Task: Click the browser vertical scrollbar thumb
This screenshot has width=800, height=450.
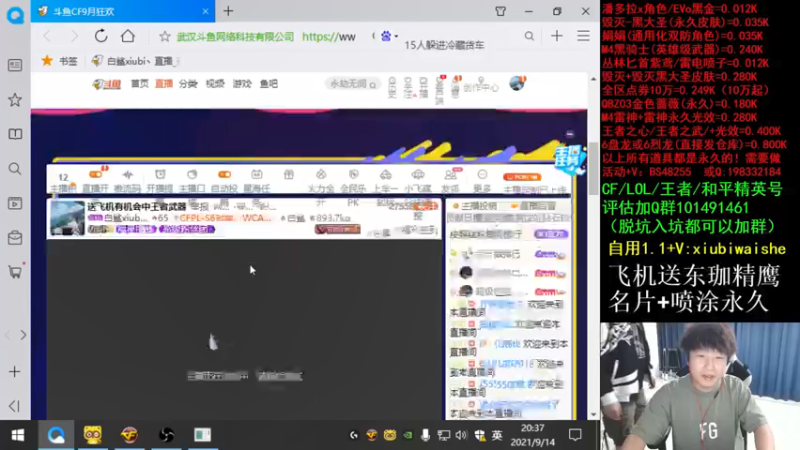Action: click(x=593, y=168)
